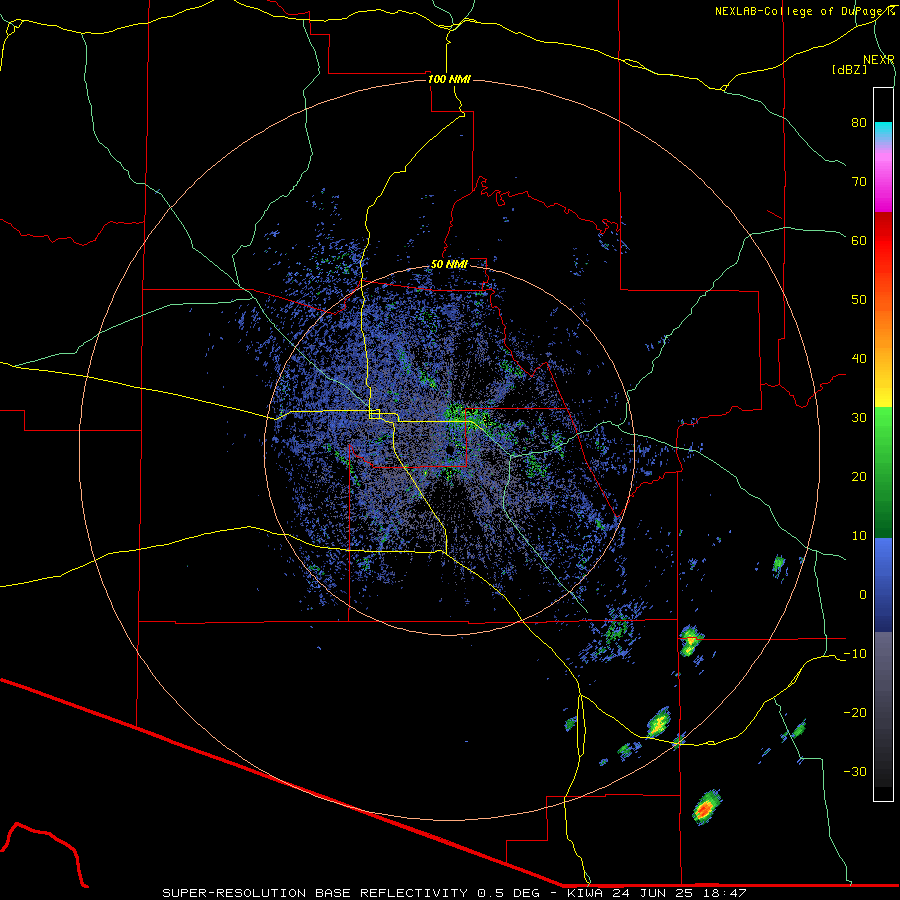
Task: Click the 60 value on dBZ scale
Action: [x=859, y=240]
